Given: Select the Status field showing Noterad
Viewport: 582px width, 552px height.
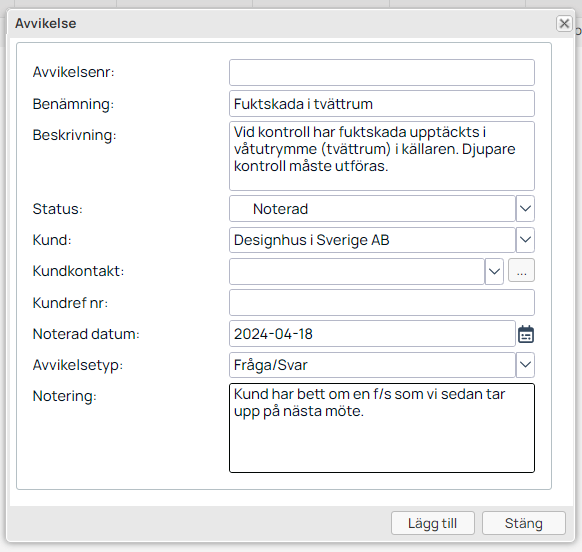Looking at the screenshot, I should tap(372, 209).
